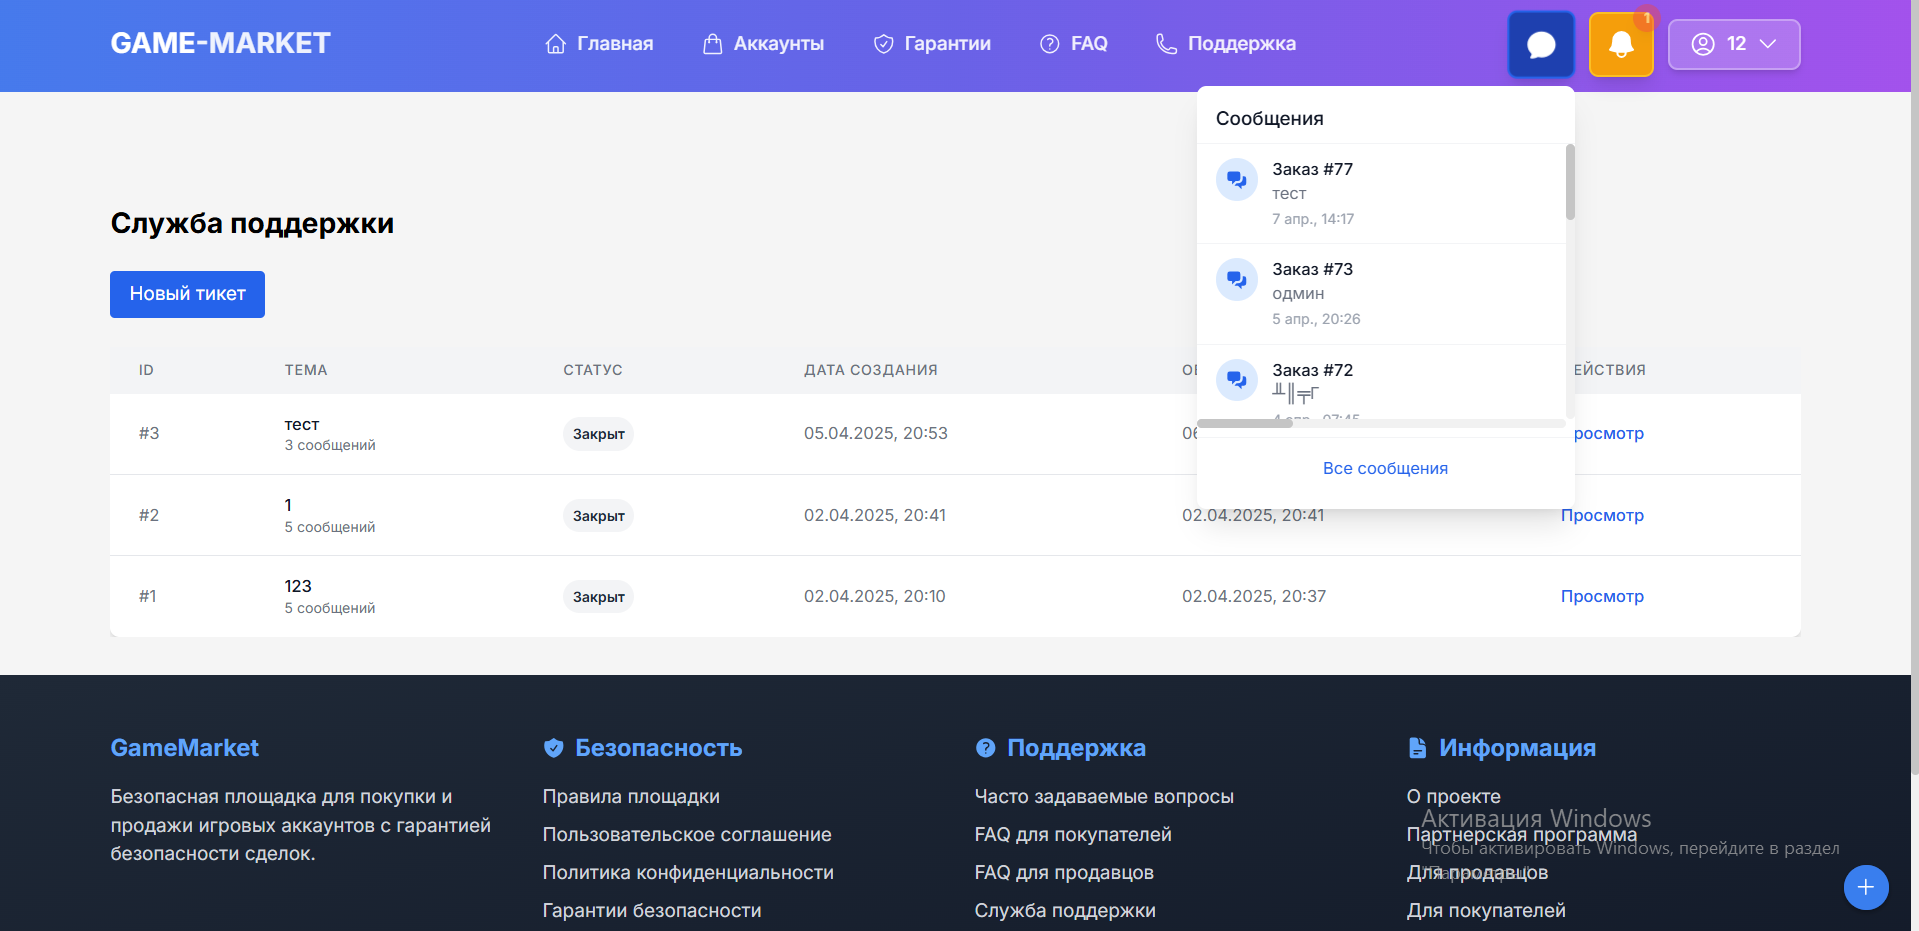Click the page's right-edge vertical scrollbar
This screenshot has width=1919, height=931.
pos(1914,387)
